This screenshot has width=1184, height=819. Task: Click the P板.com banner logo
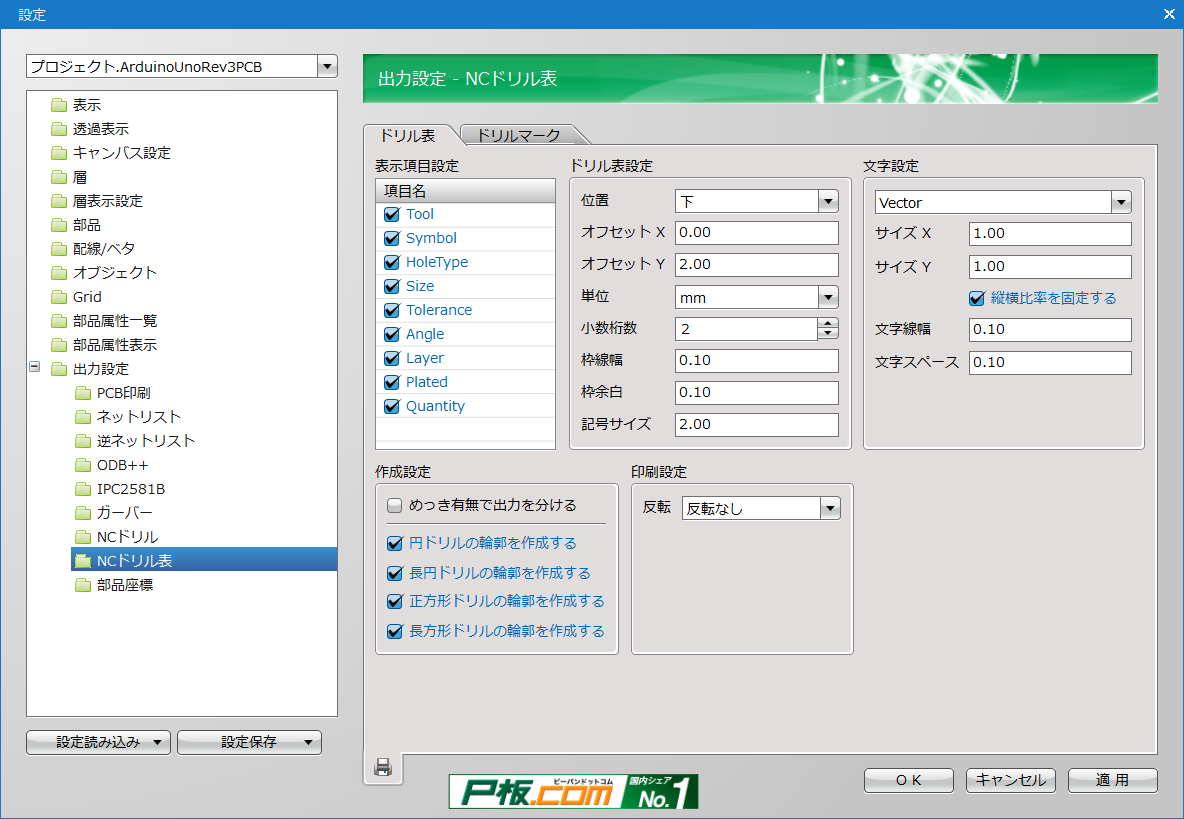pos(573,791)
